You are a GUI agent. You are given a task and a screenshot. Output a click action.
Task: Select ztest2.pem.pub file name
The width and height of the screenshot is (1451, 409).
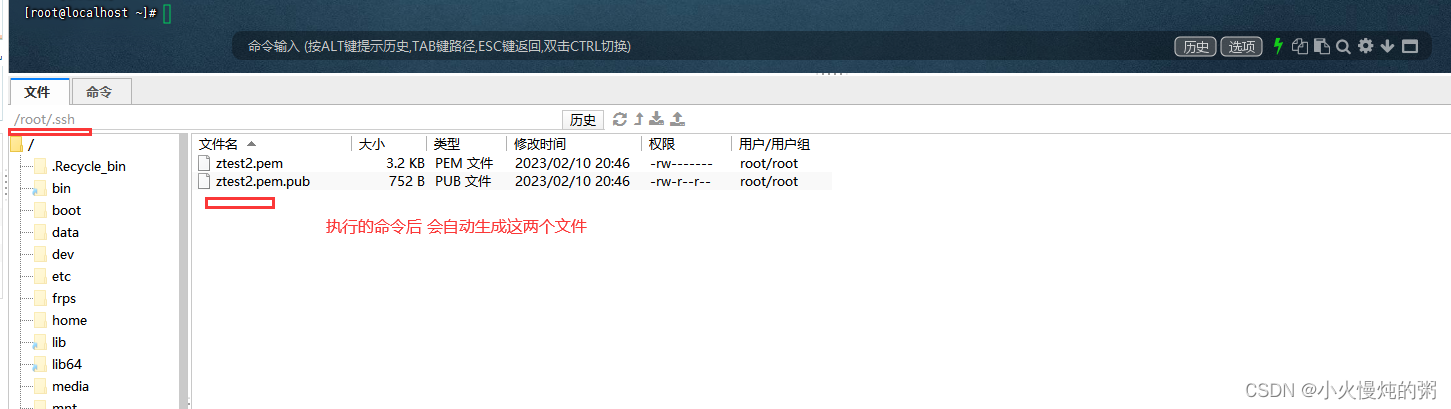click(x=262, y=181)
